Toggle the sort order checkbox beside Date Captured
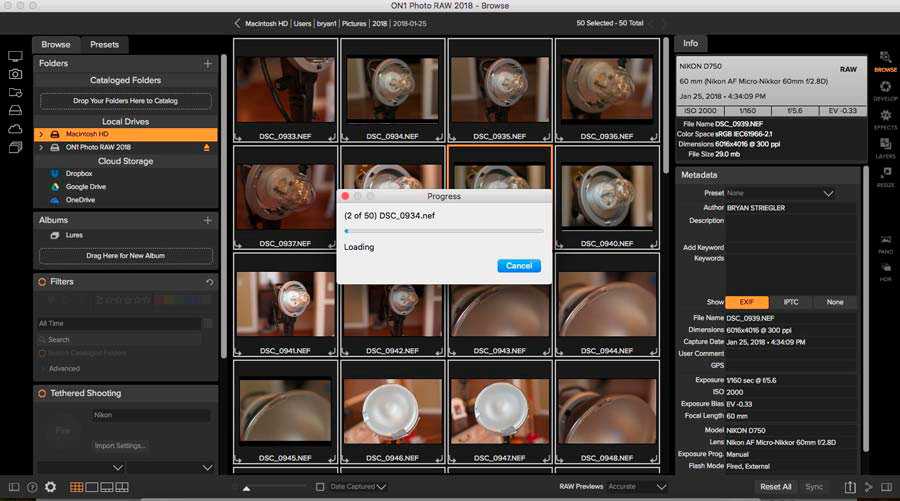This screenshot has width=900, height=501. coord(320,487)
